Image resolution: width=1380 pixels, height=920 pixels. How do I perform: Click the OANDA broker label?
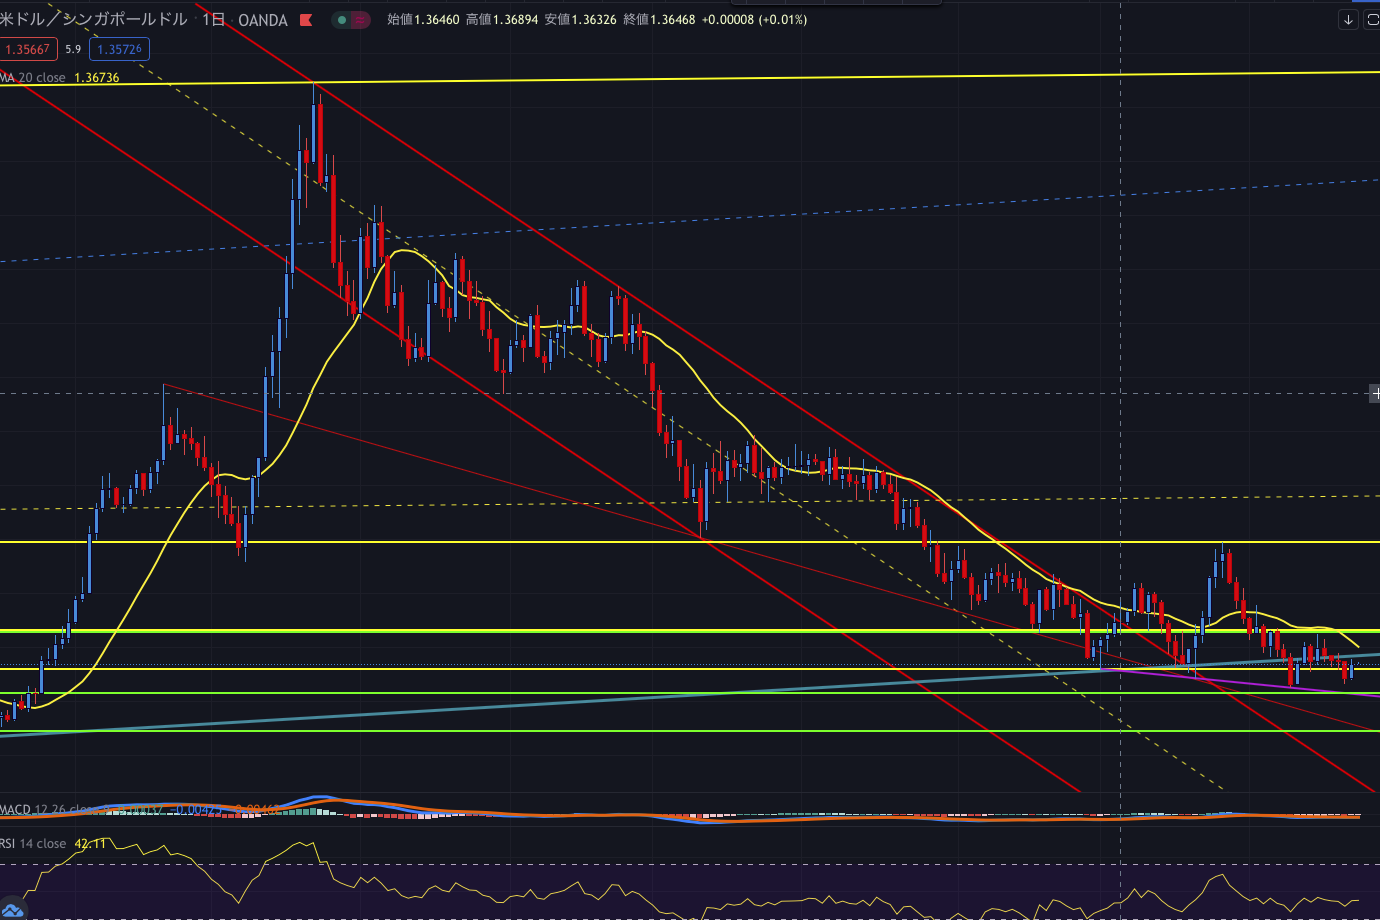click(x=263, y=20)
